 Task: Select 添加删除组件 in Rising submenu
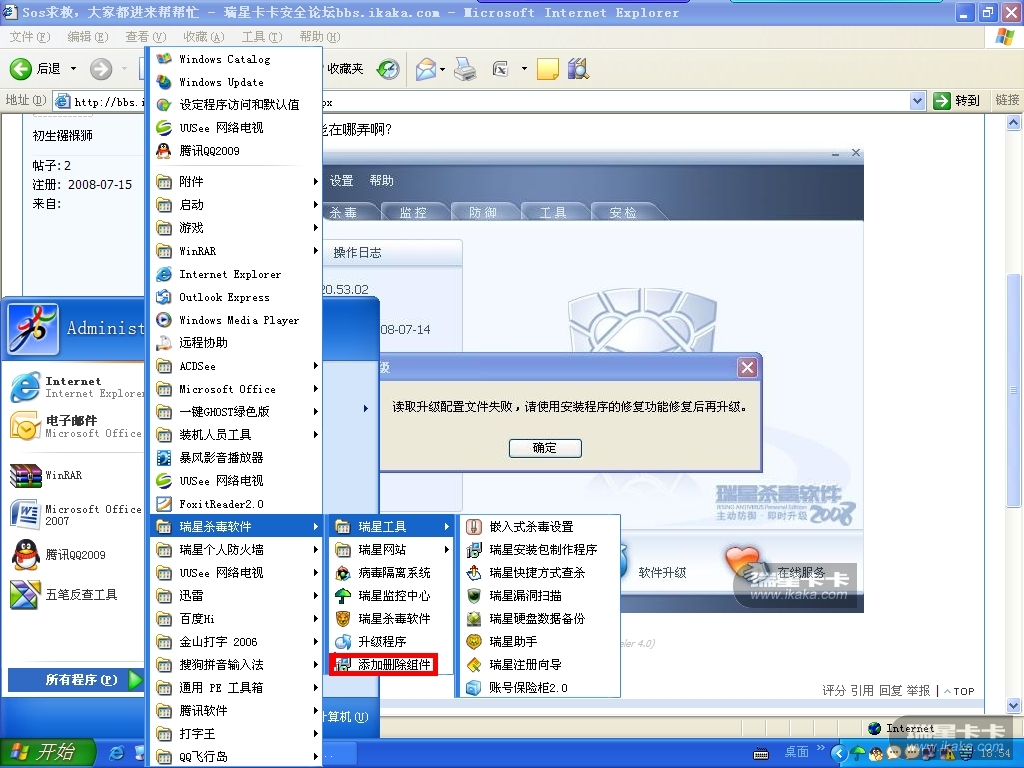click(384, 665)
